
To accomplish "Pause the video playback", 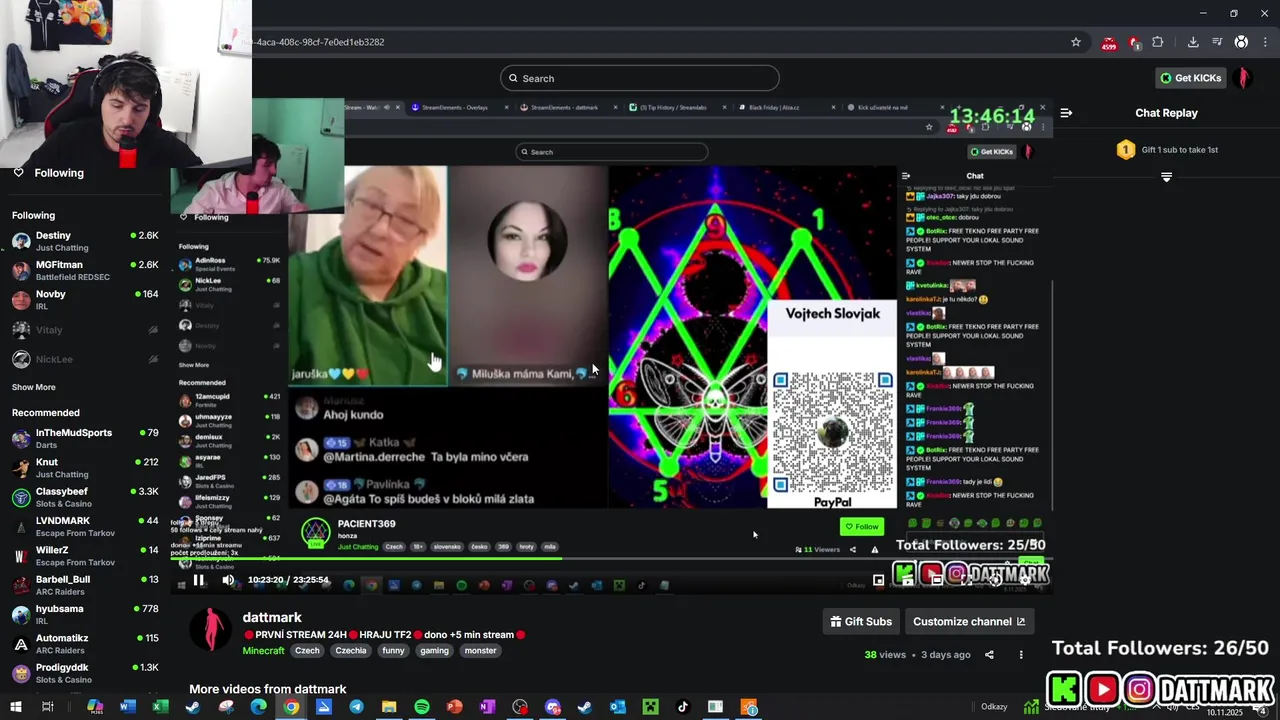I will click(x=198, y=580).
